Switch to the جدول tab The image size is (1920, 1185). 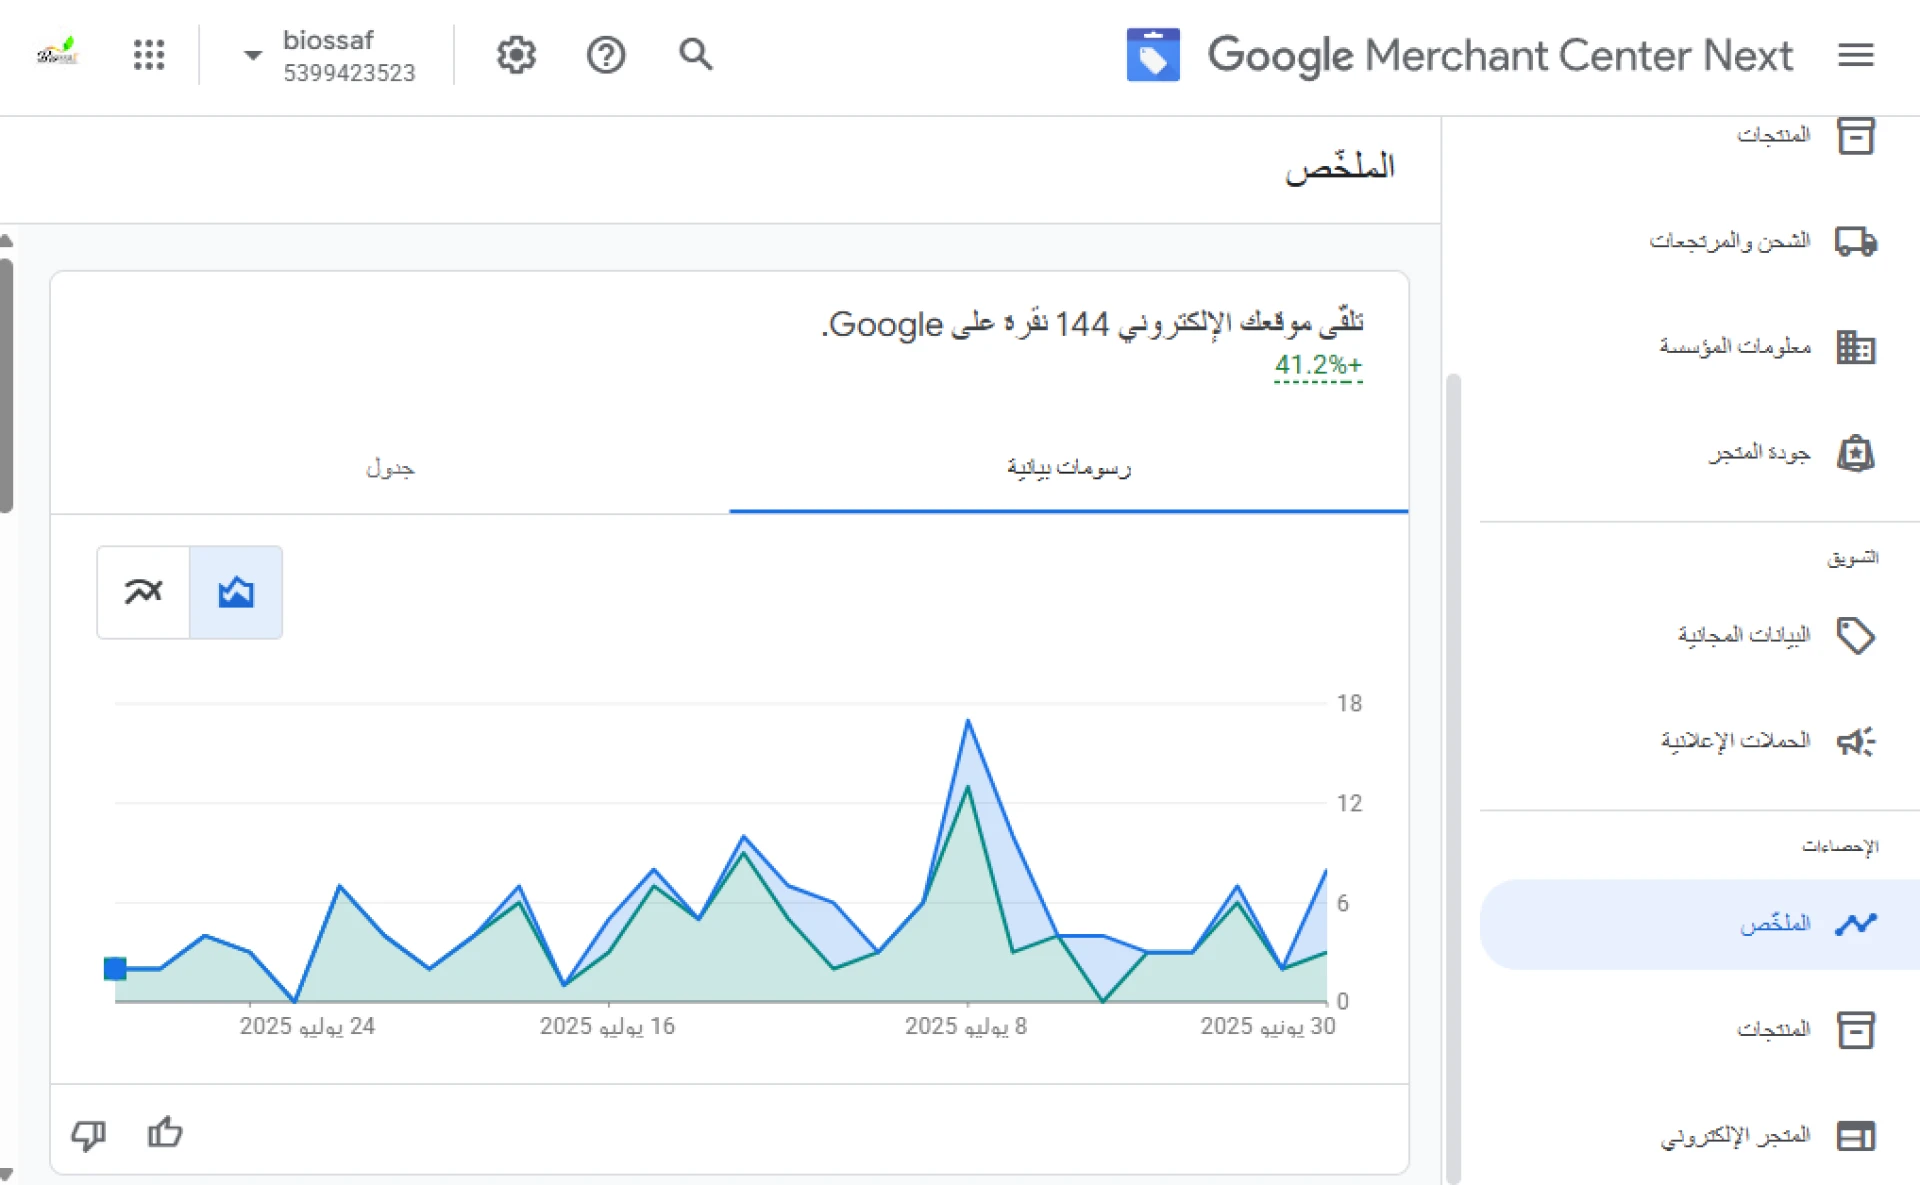(x=390, y=468)
